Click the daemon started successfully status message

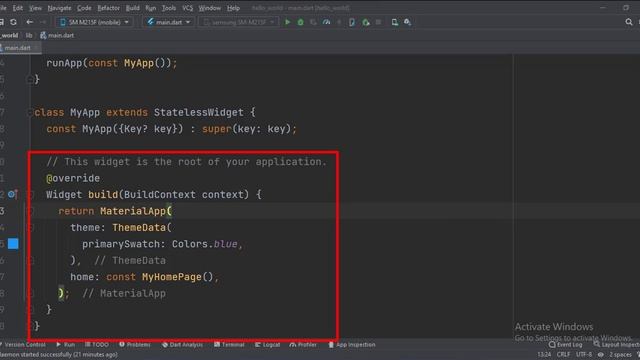point(58,355)
